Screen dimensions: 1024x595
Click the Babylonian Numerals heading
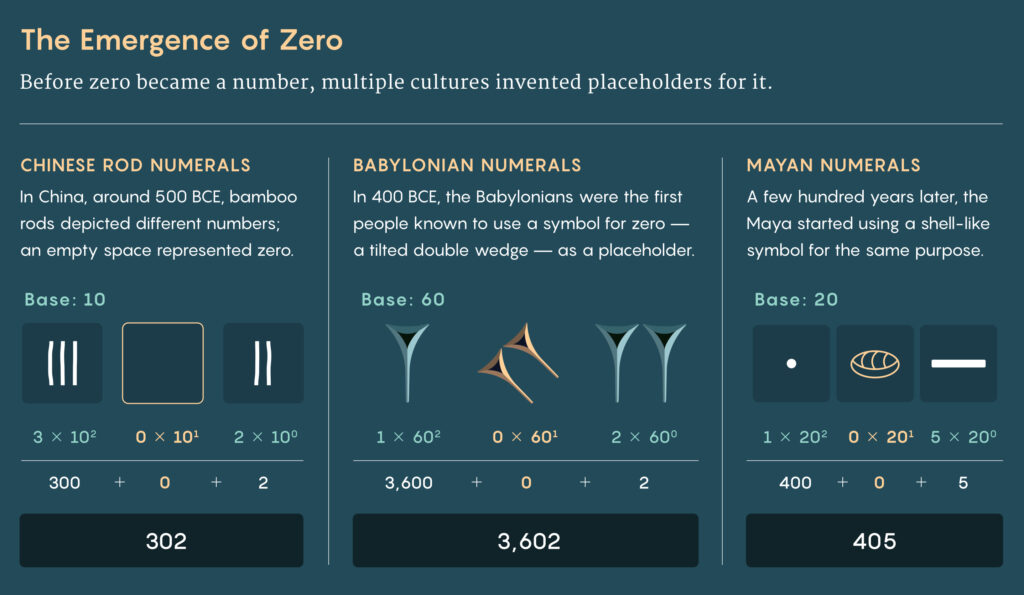point(467,165)
